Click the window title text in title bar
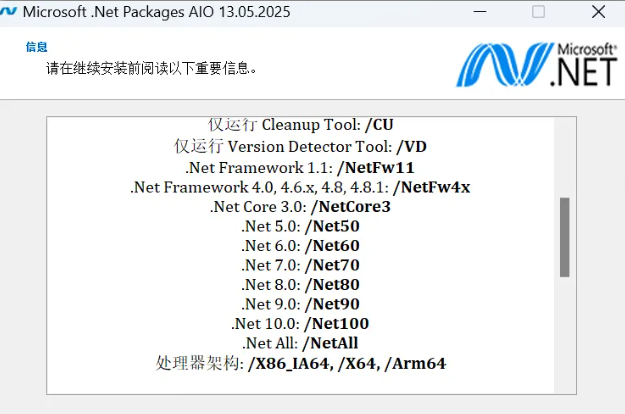625x414 pixels. coord(157,12)
